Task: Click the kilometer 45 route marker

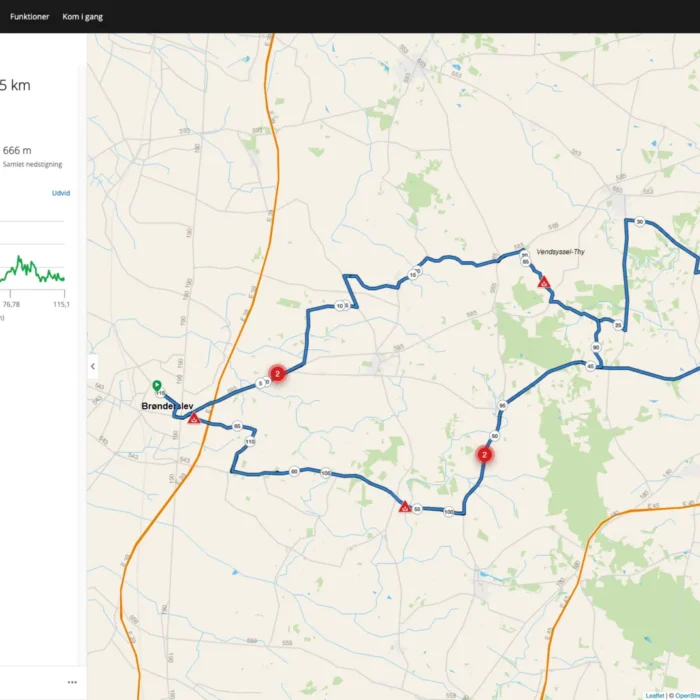Action: pos(591,366)
